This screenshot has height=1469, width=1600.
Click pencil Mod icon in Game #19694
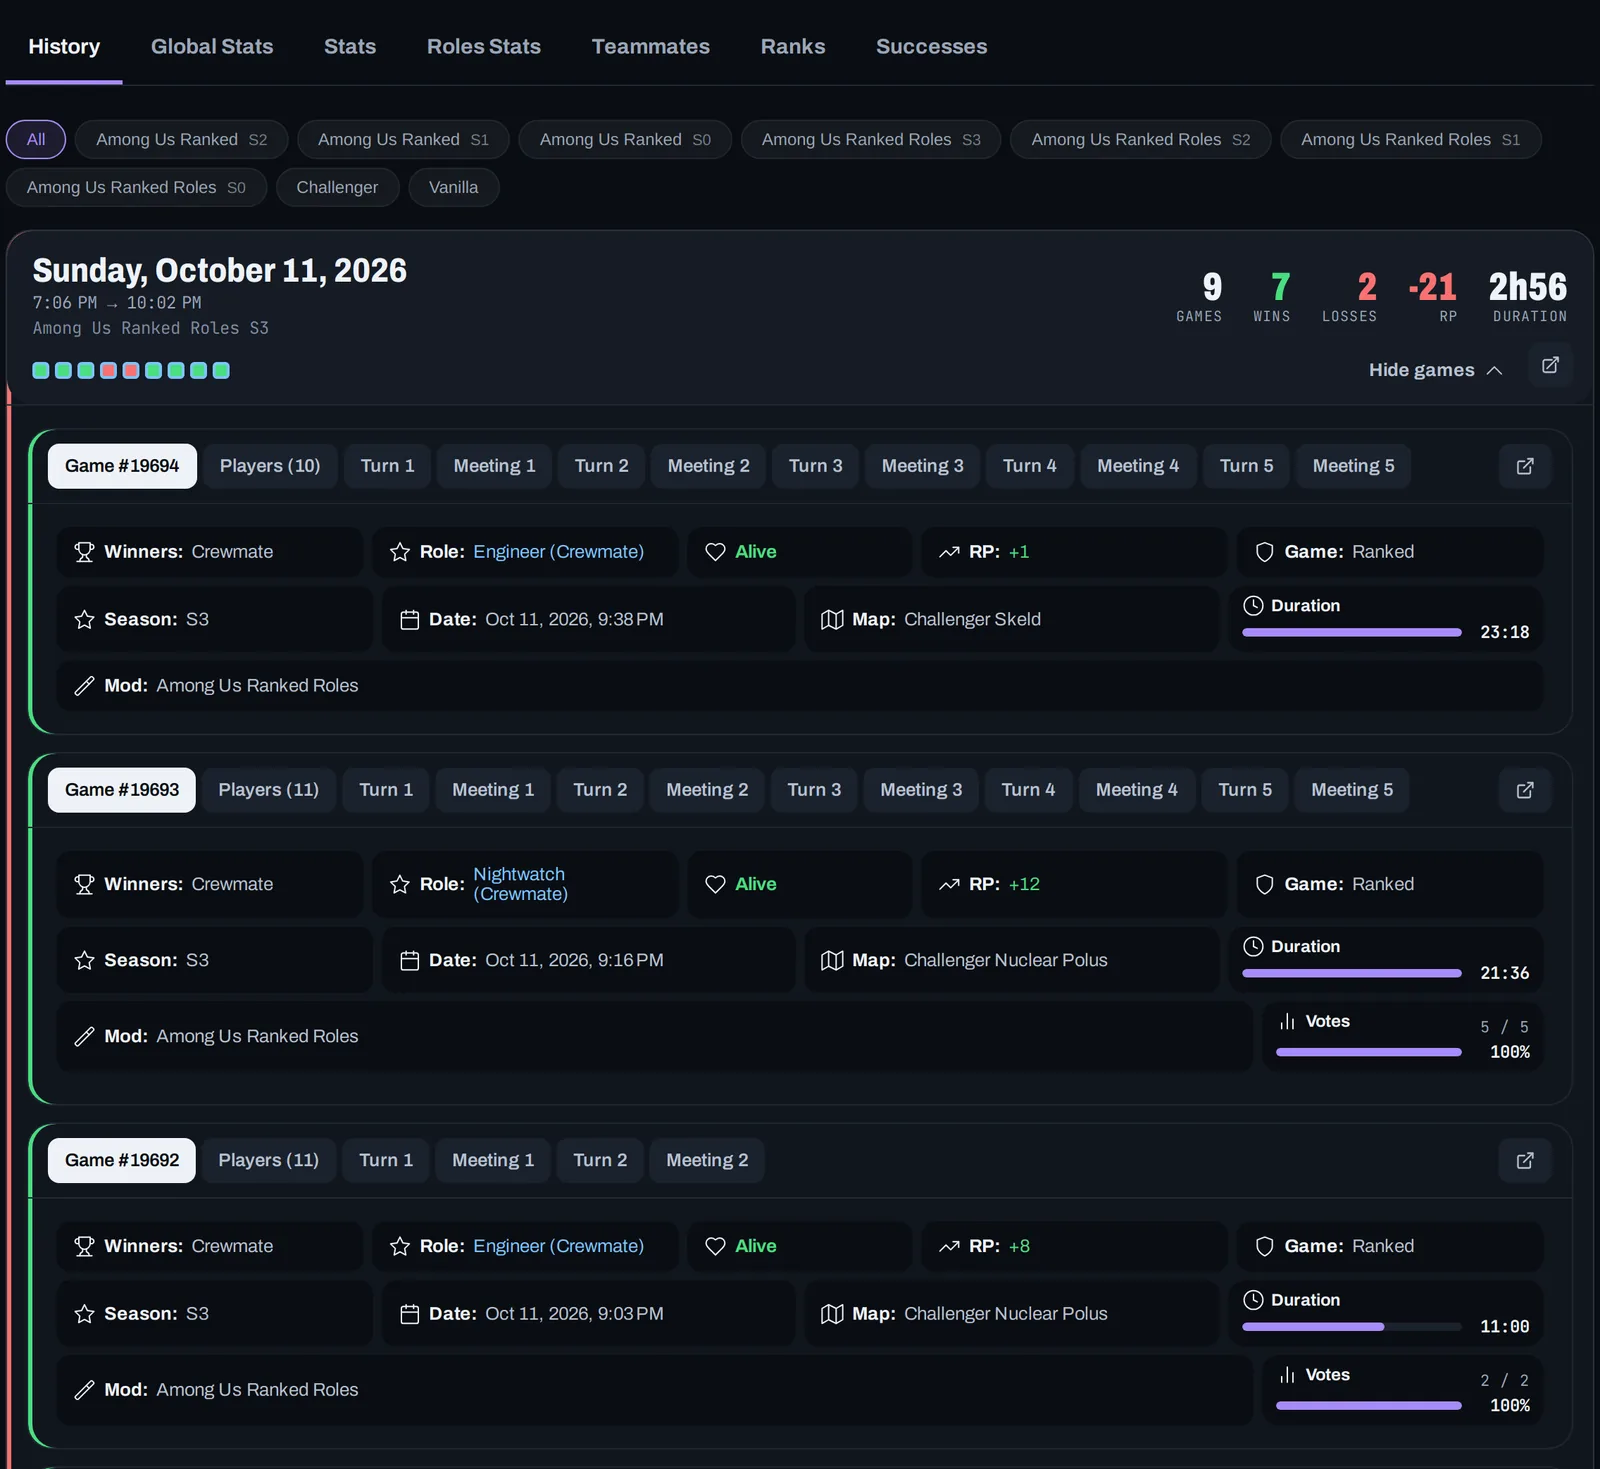(x=84, y=686)
